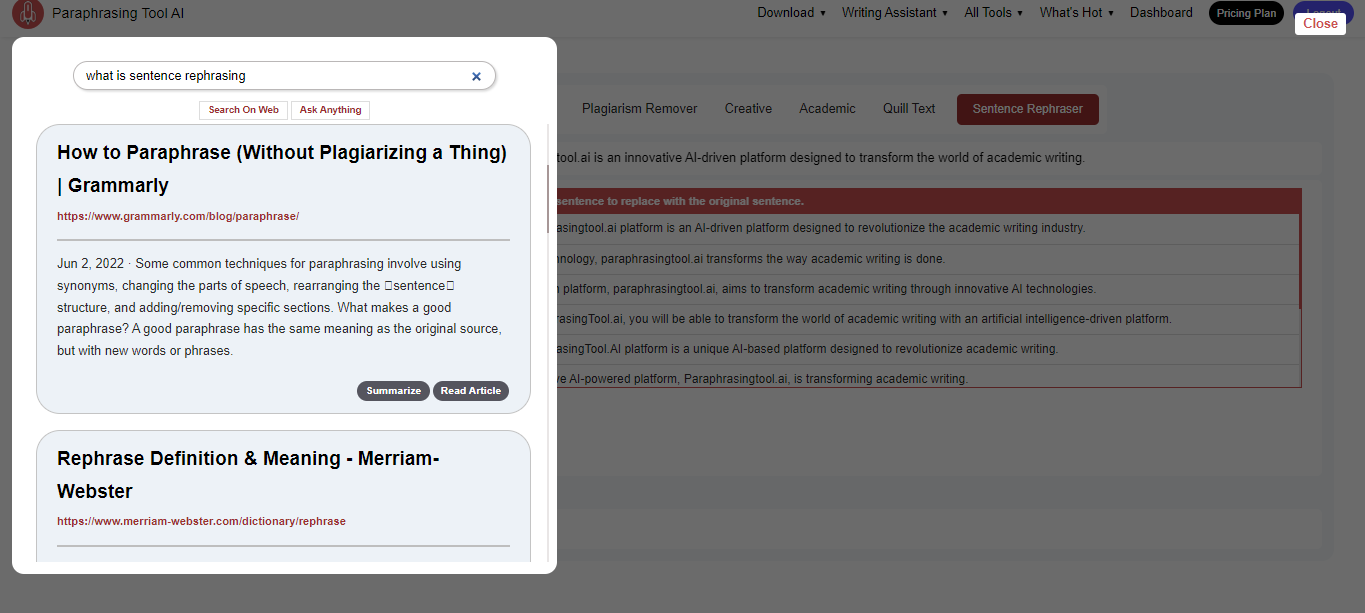Viewport: 1365px width, 613px height.
Task: Click the Ask Anything button
Action: point(330,110)
